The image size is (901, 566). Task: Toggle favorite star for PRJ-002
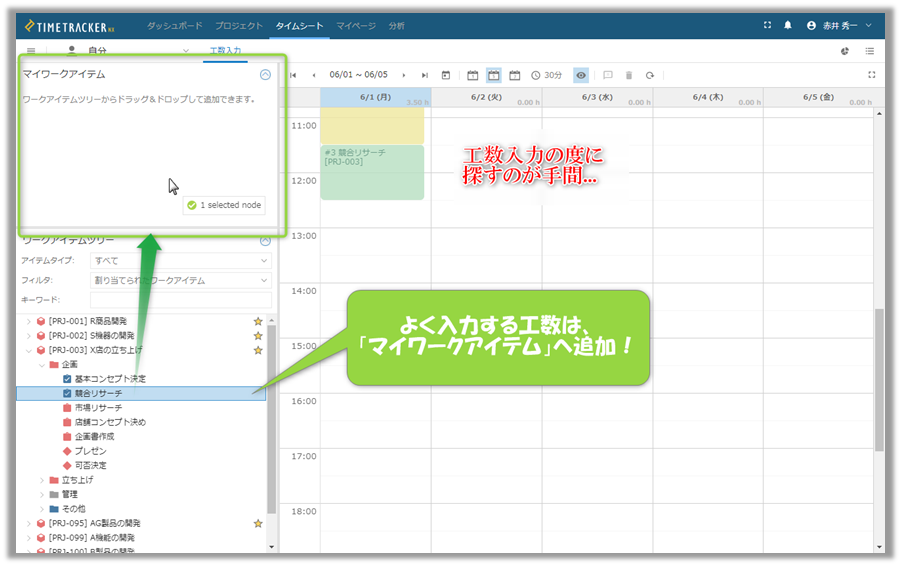click(258, 336)
